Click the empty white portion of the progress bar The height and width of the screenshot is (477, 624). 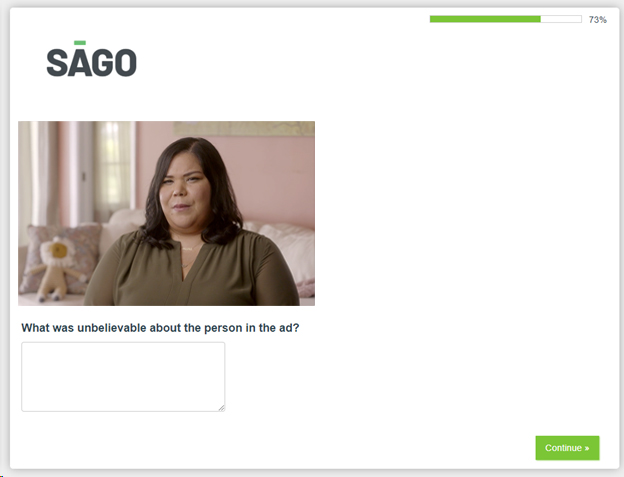[561, 19]
